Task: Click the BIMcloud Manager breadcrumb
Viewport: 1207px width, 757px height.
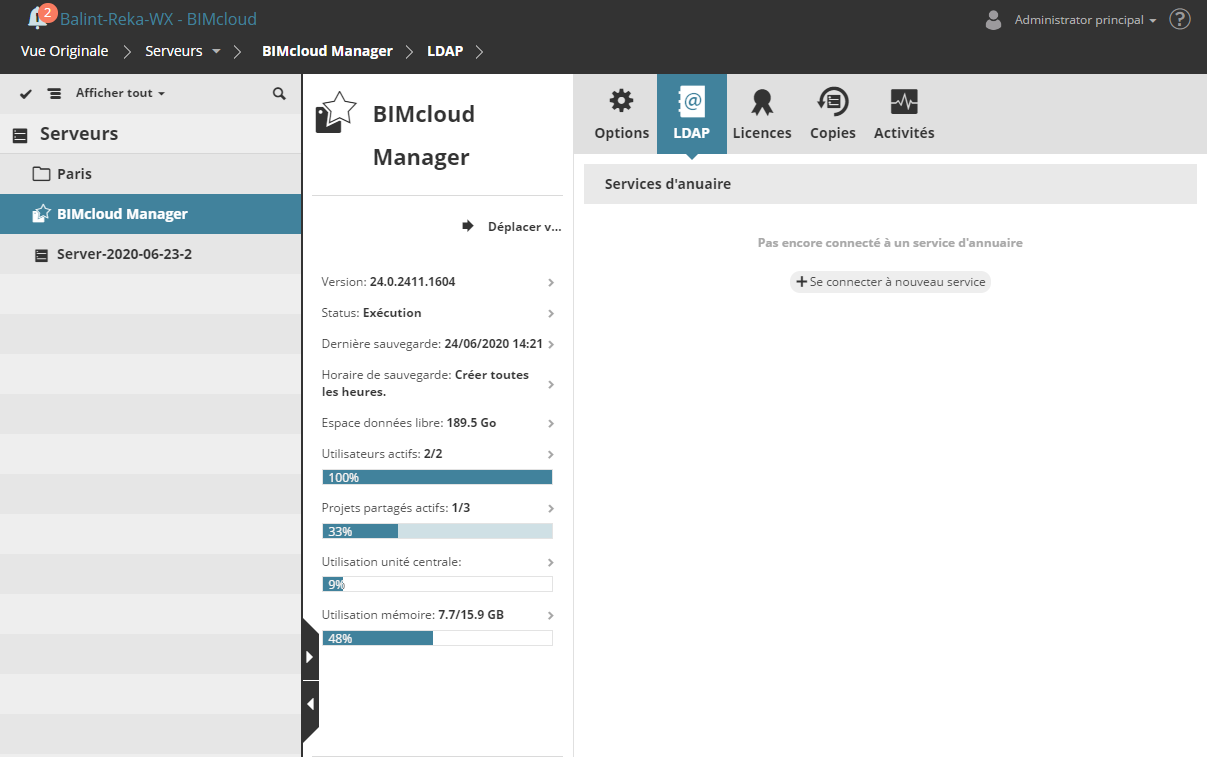Action: point(327,51)
